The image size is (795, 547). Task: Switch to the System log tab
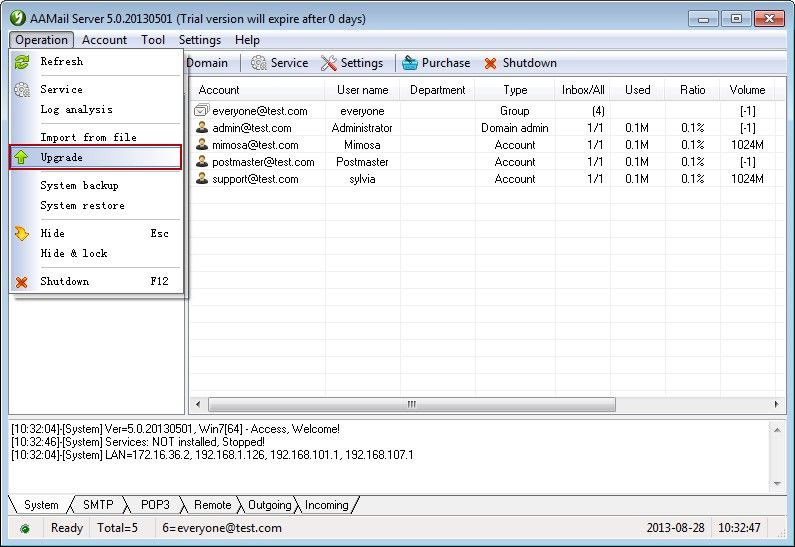tap(41, 505)
